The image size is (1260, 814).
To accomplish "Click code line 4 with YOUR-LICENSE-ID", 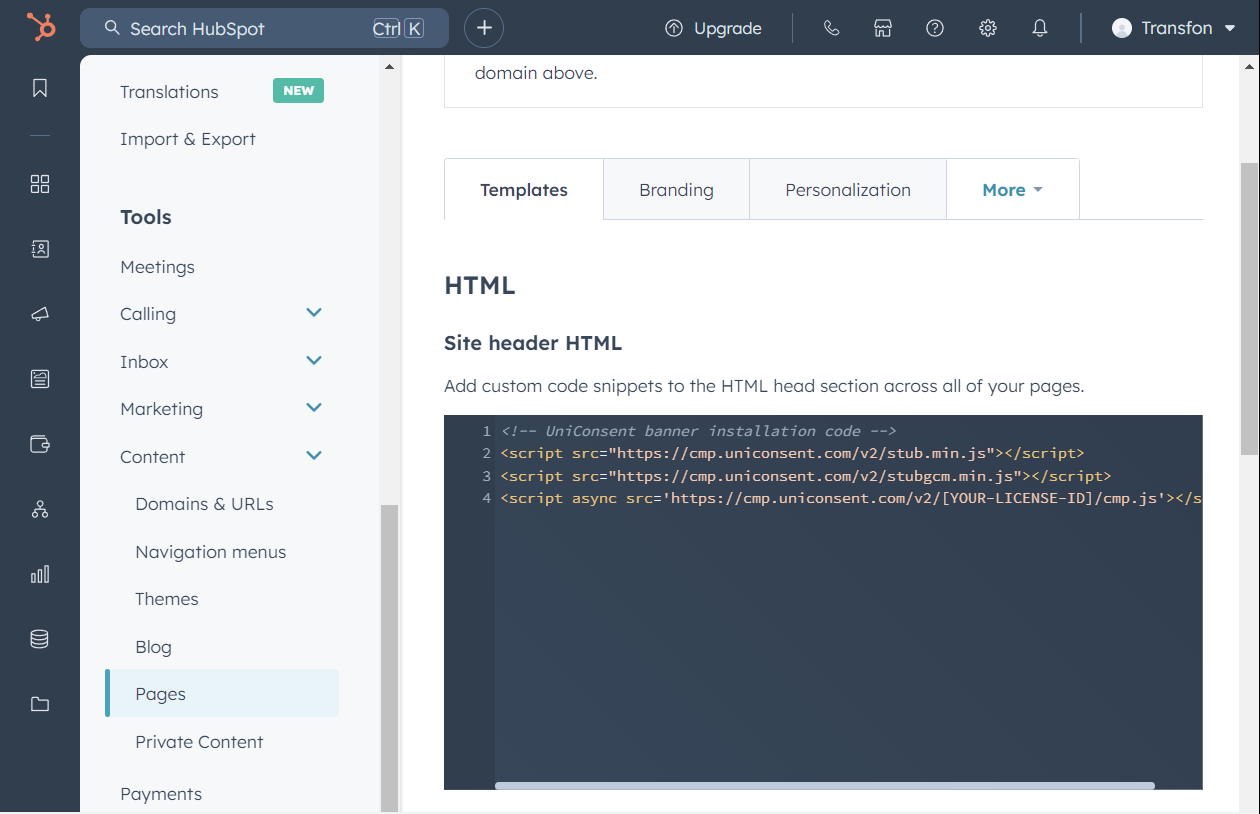I will click(x=851, y=498).
